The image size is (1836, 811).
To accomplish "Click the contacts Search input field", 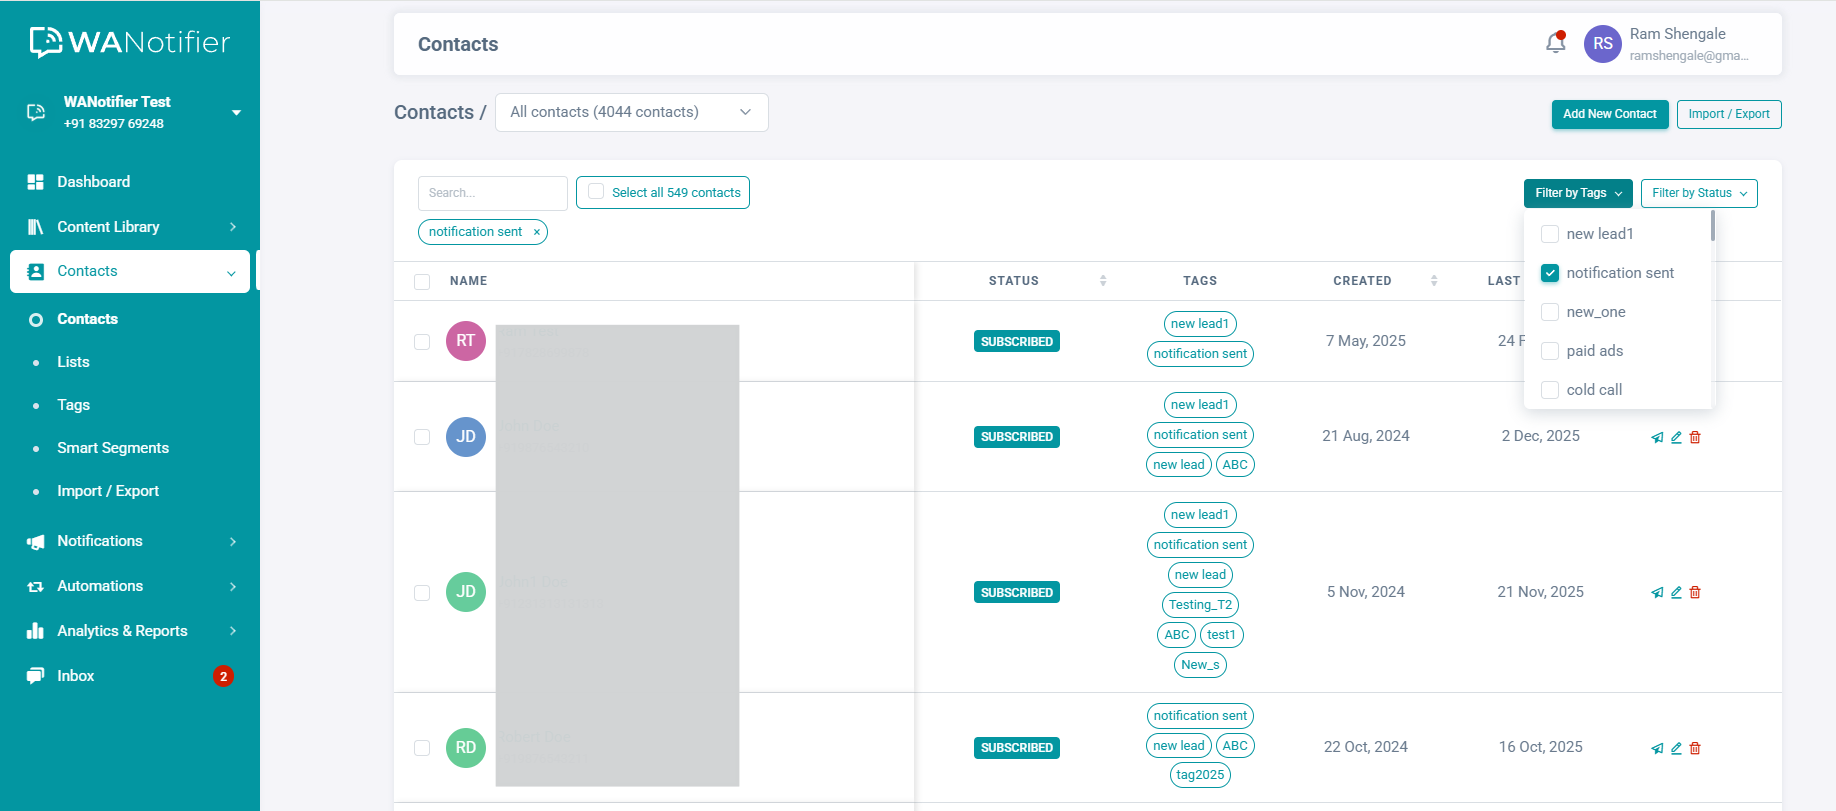I will click(492, 193).
